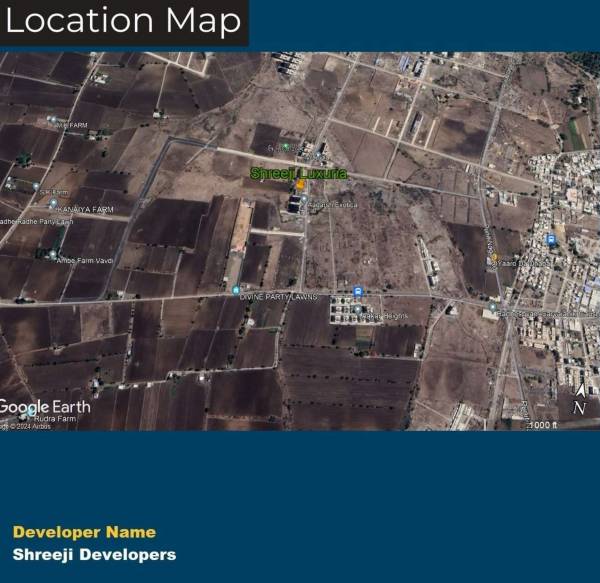Select the marker inside the Heights housing plot
This screenshot has height=583, width=600.
pyautogui.click(x=358, y=309)
